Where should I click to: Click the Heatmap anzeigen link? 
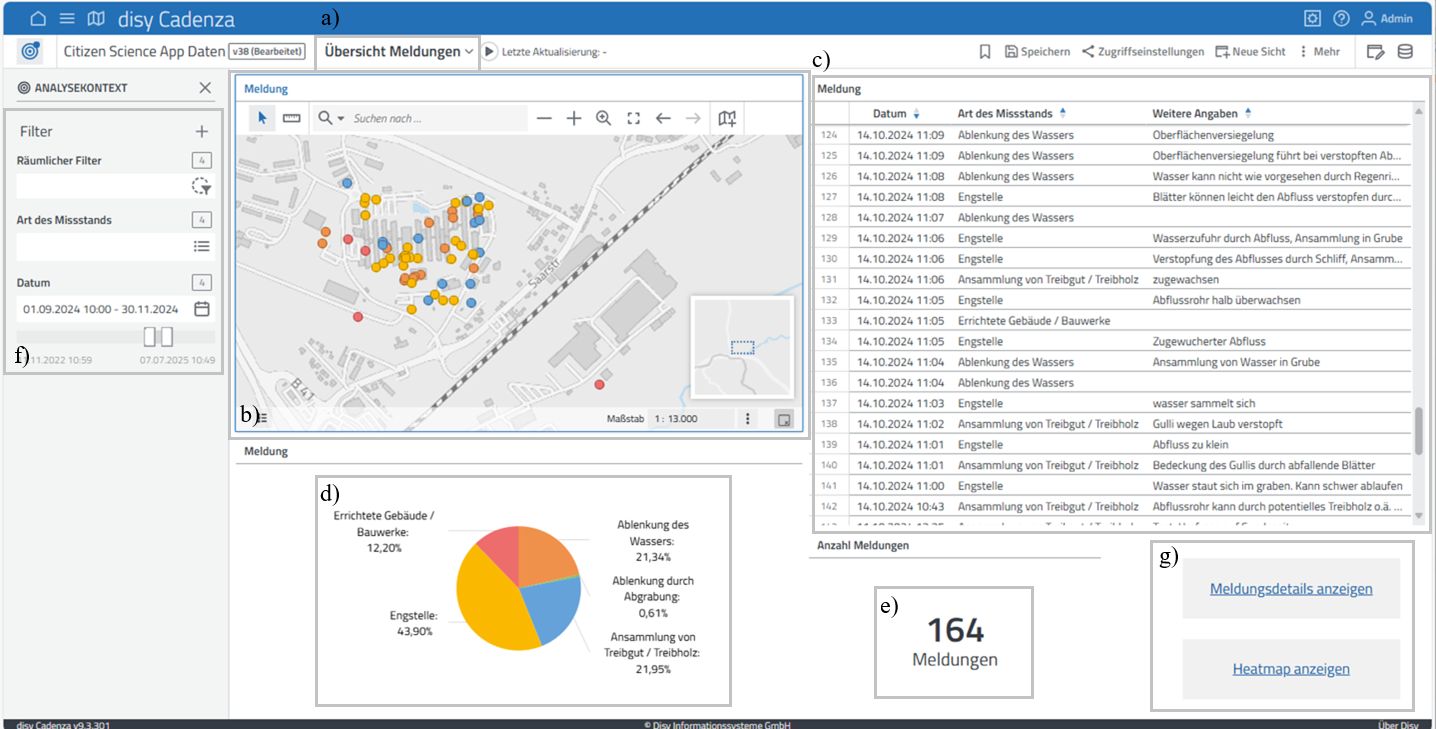[1291, 669]
